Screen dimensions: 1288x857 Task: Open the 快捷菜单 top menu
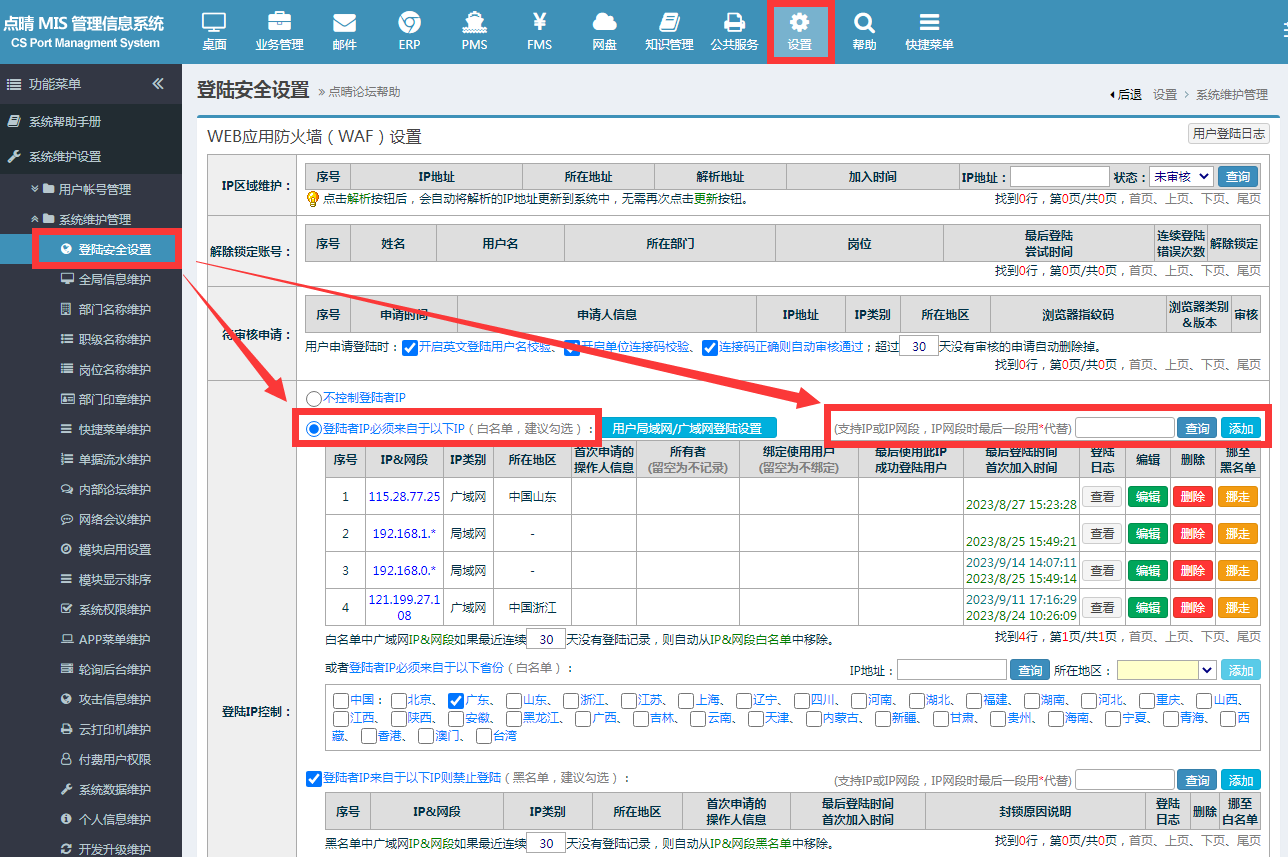pos(929,31)
